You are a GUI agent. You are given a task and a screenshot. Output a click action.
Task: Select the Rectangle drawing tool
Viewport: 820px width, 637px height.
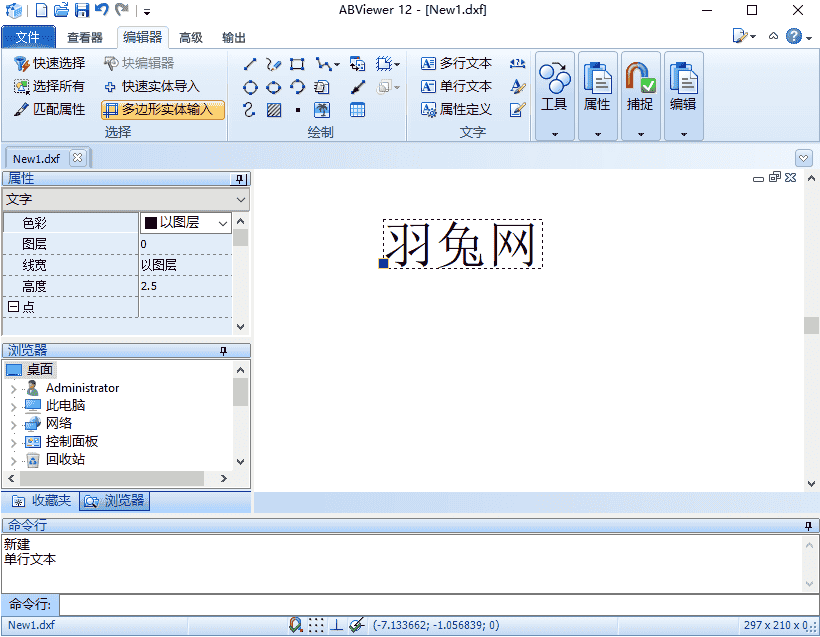coord(296,64)
